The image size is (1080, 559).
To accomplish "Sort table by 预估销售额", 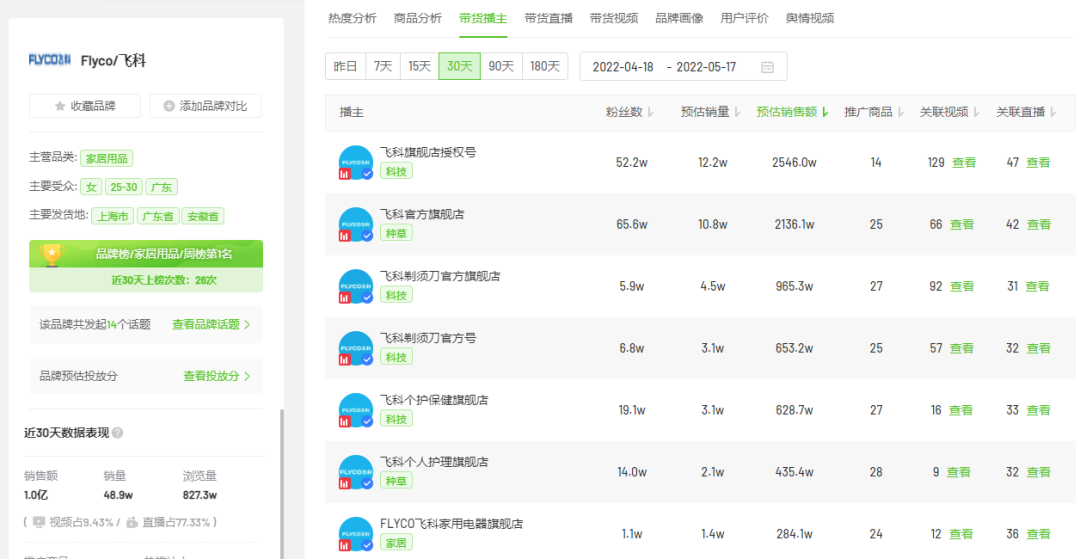I will click(791, 112).
